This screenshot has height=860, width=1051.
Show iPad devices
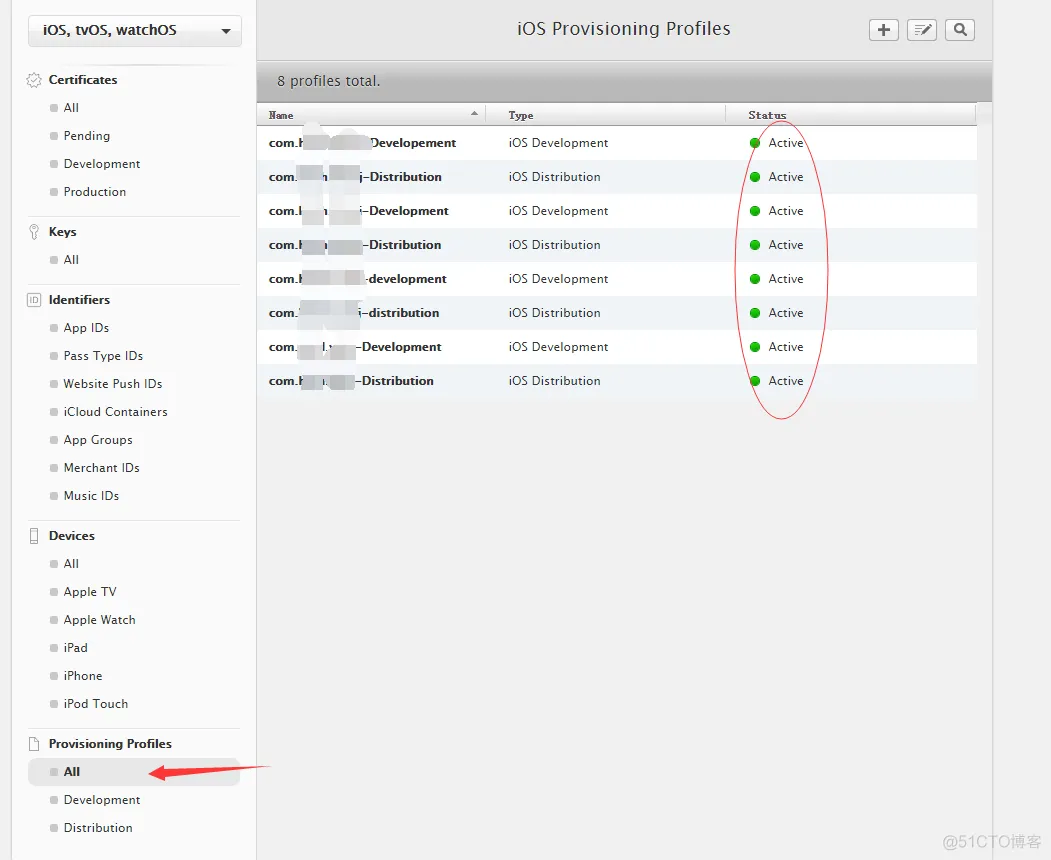click(x=75, y=648)
